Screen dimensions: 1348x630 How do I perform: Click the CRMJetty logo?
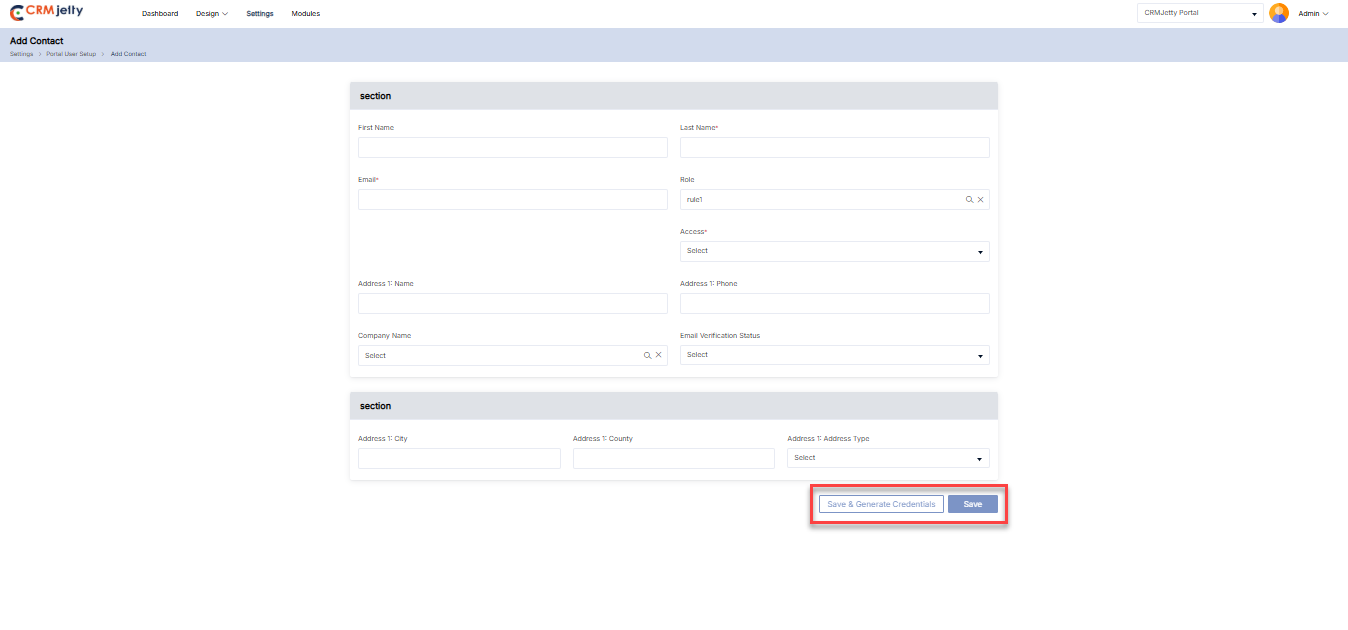pos(47,13)
